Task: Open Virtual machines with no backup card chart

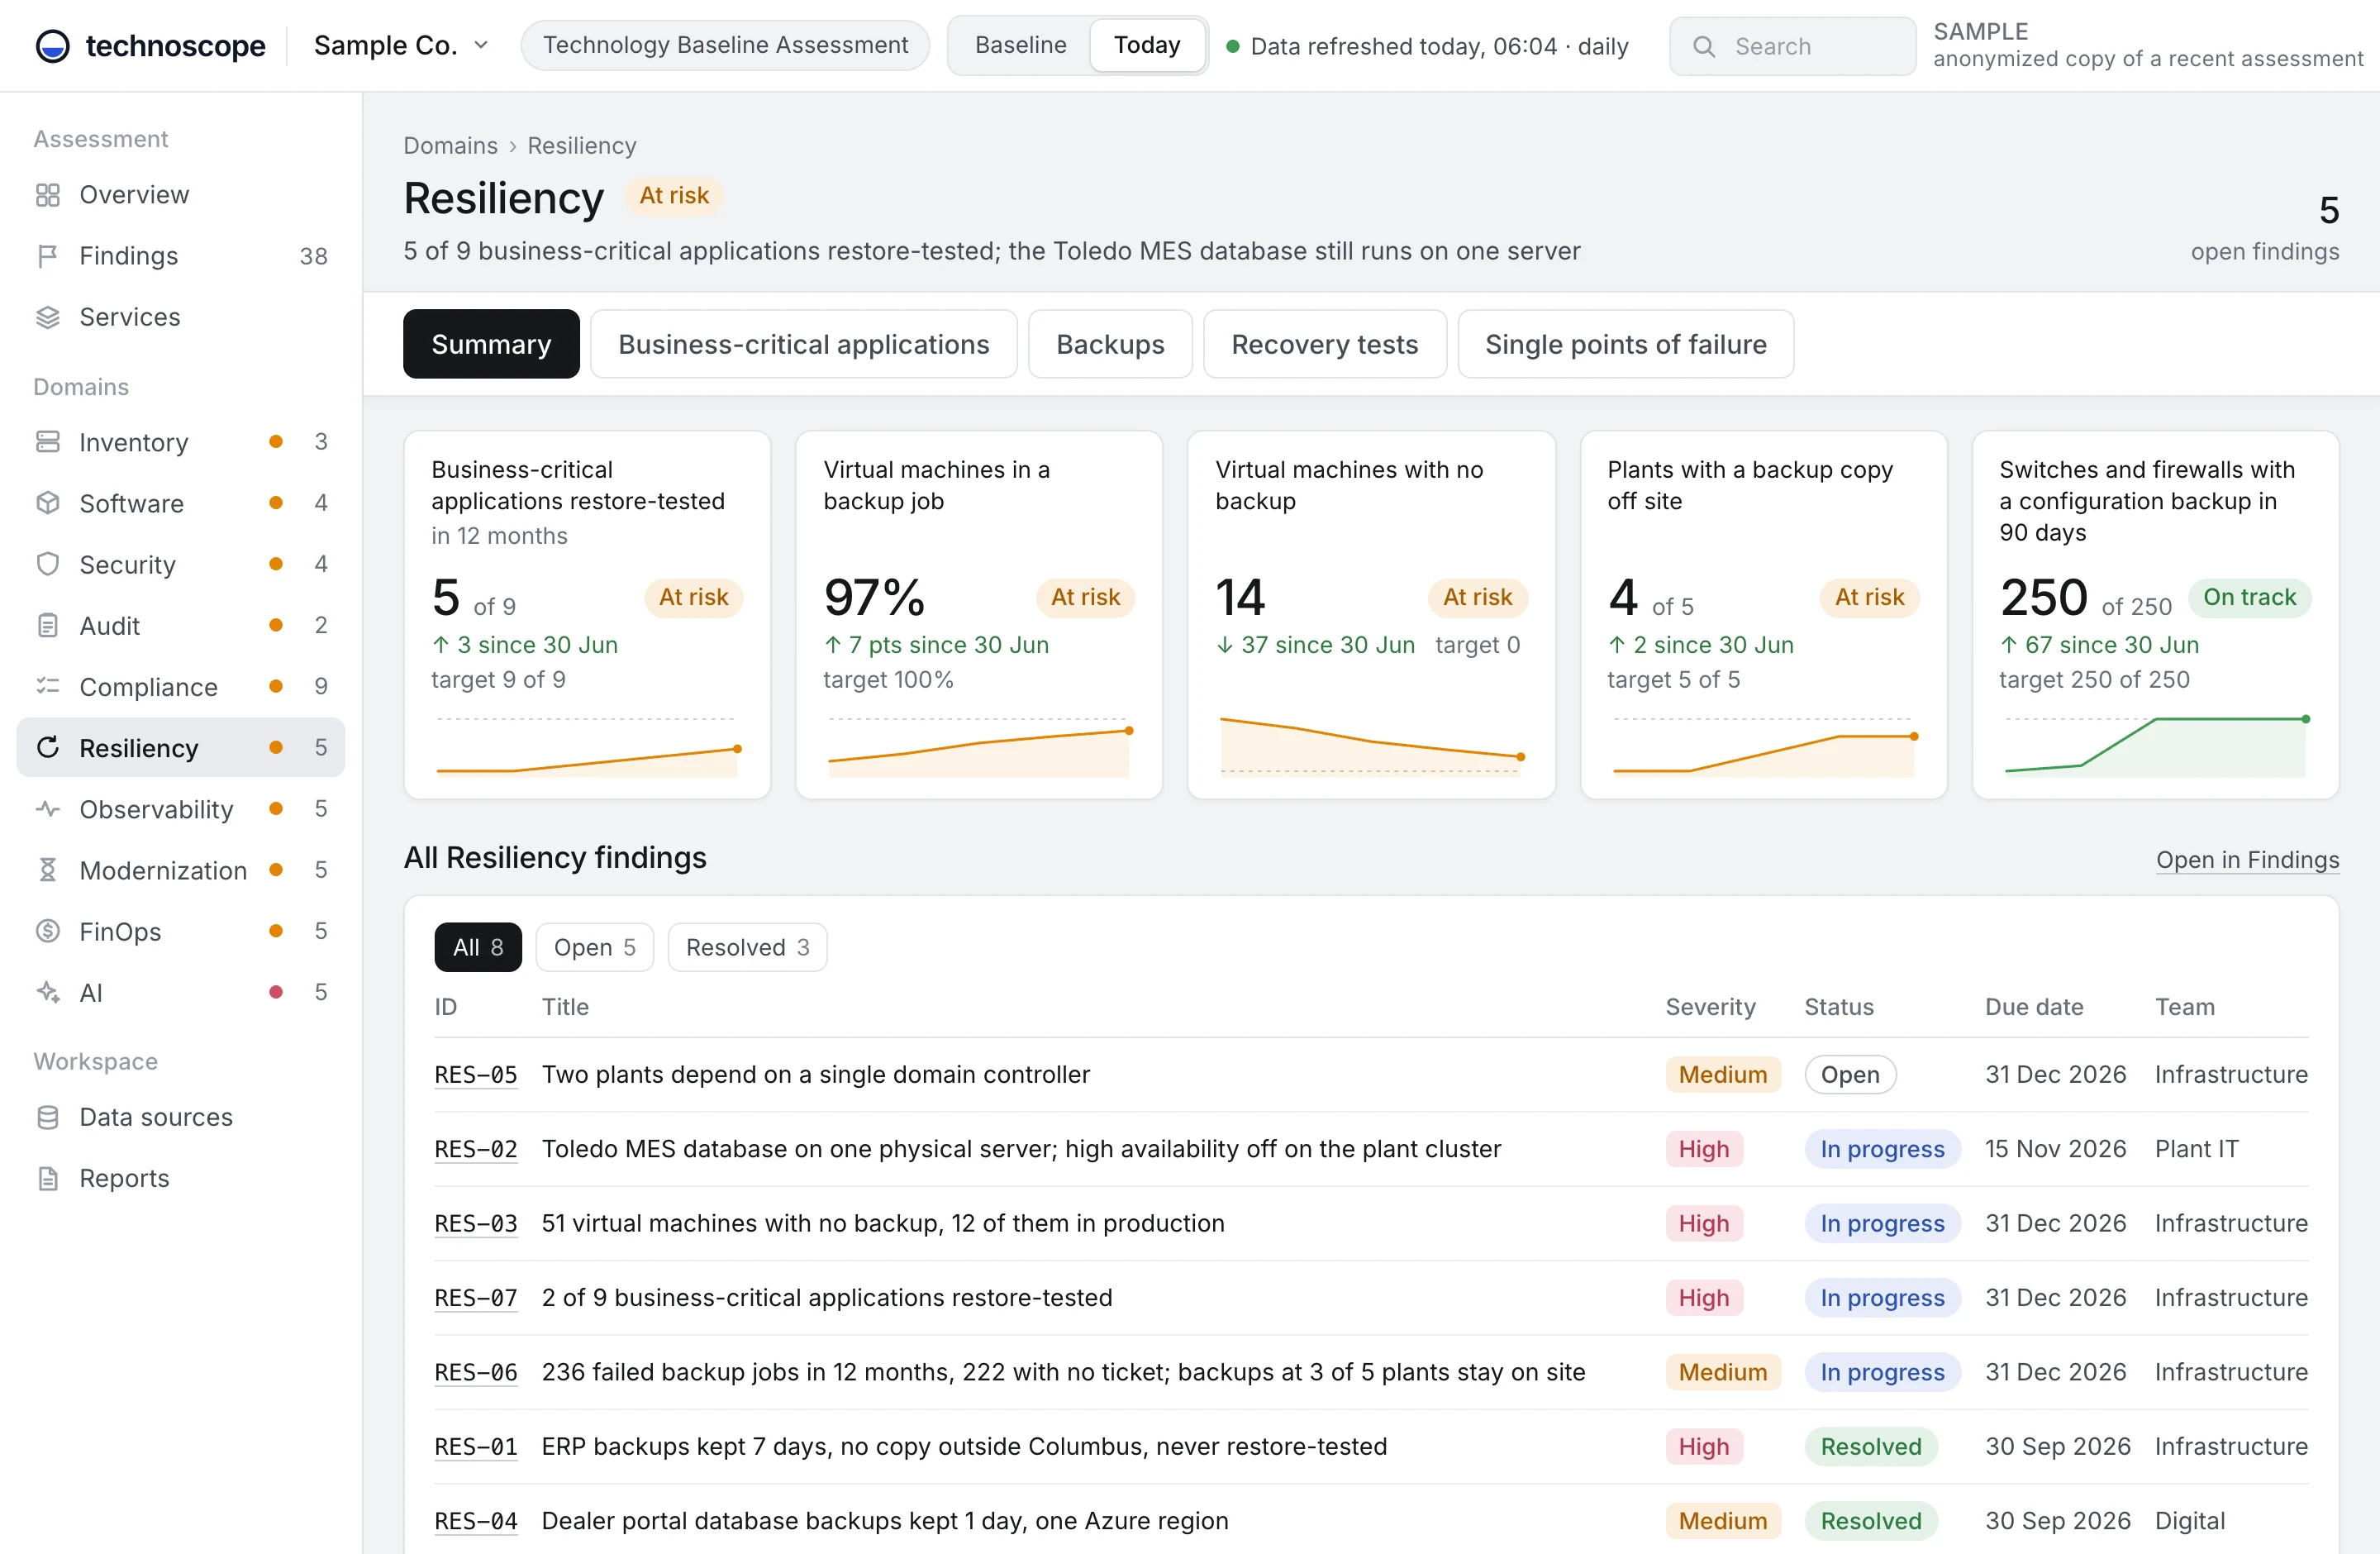Action: (1371, 747)
